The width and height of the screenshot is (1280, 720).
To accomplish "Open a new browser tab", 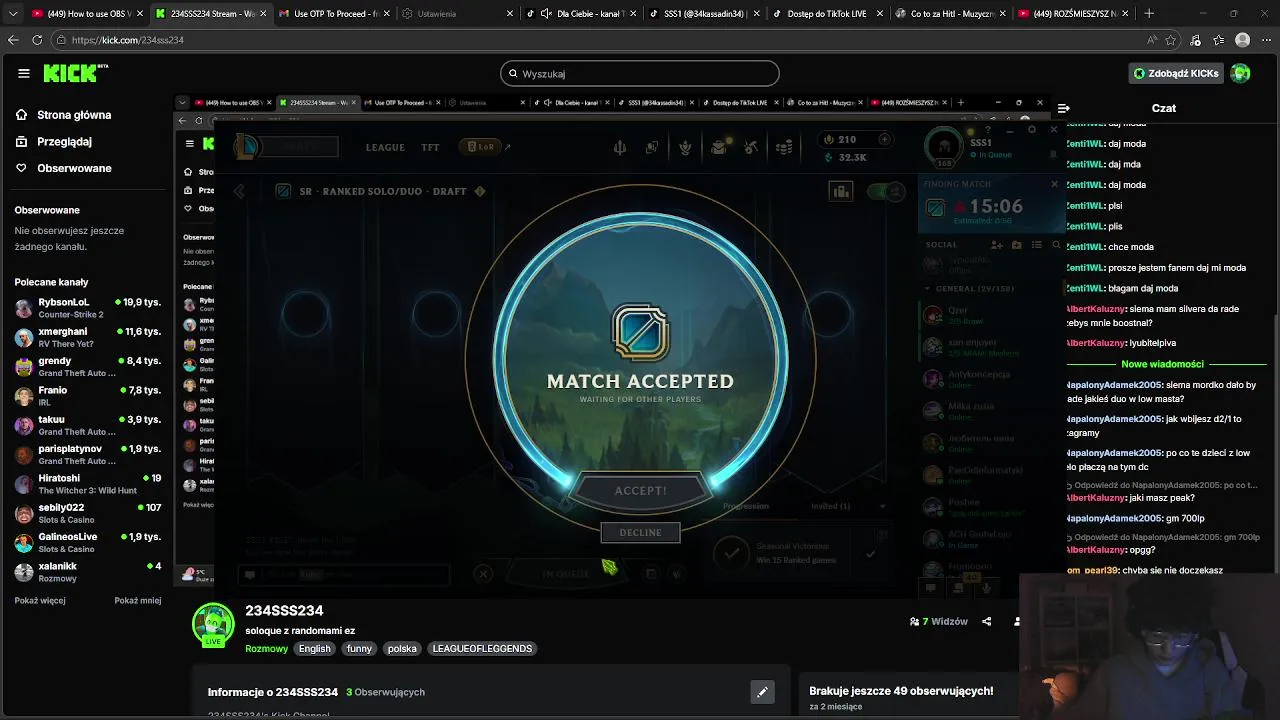I will 1149,14.
